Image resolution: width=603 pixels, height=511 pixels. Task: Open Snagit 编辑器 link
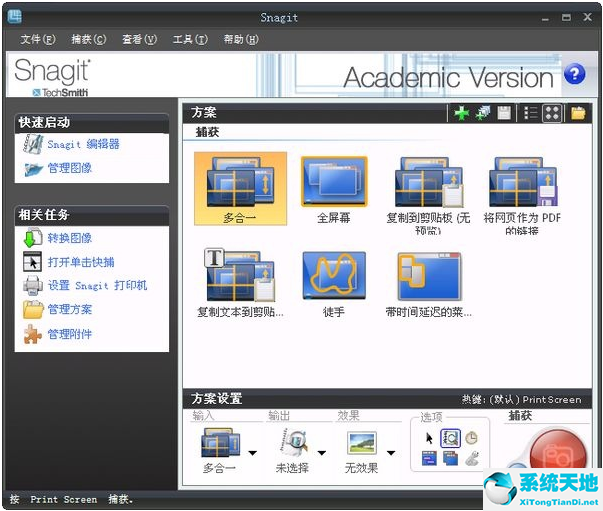[x=83, y=144]
